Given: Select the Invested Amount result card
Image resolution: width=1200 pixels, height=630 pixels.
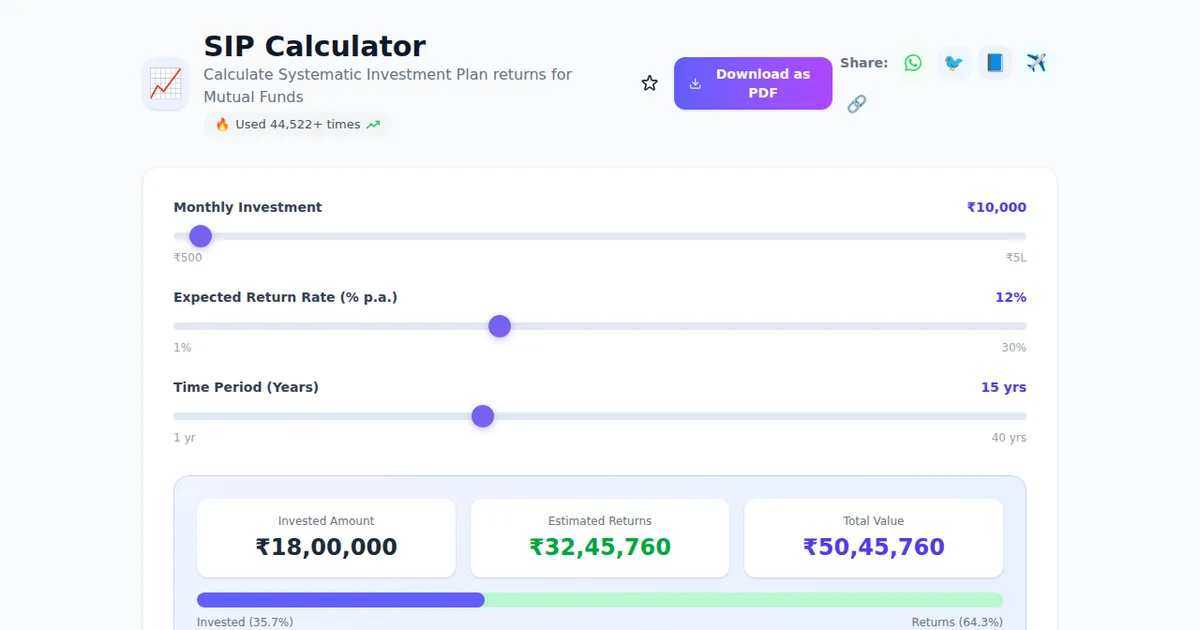Looking at the screenshot, I should pos(326,538).
